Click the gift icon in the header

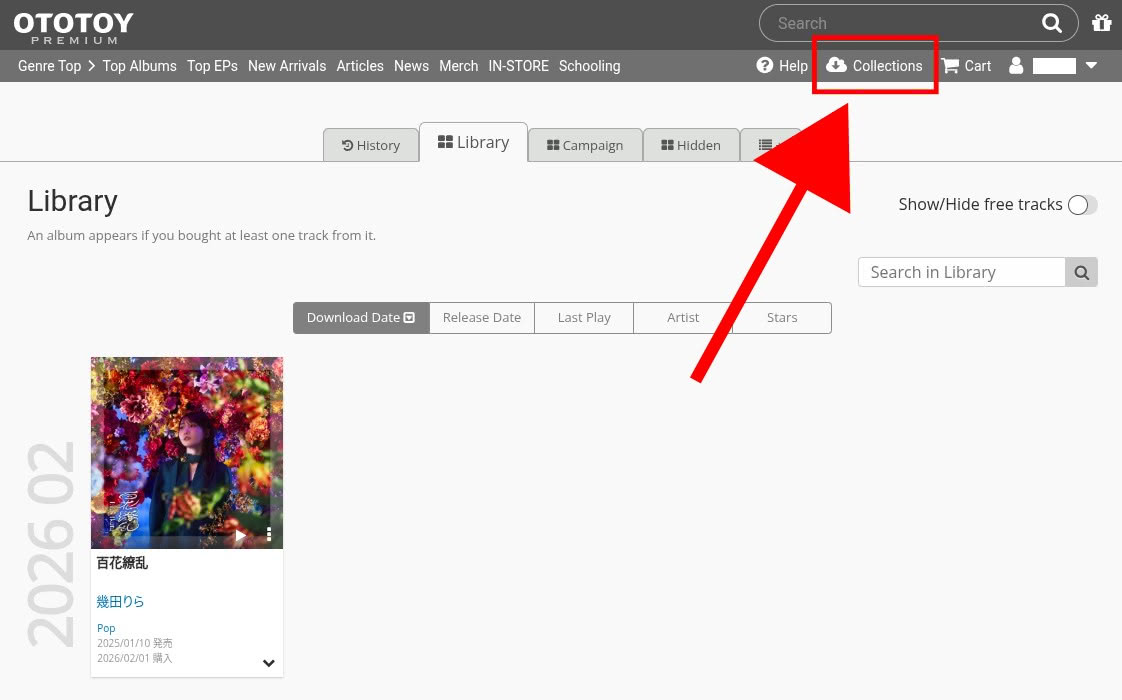[x=1101, y=23]
